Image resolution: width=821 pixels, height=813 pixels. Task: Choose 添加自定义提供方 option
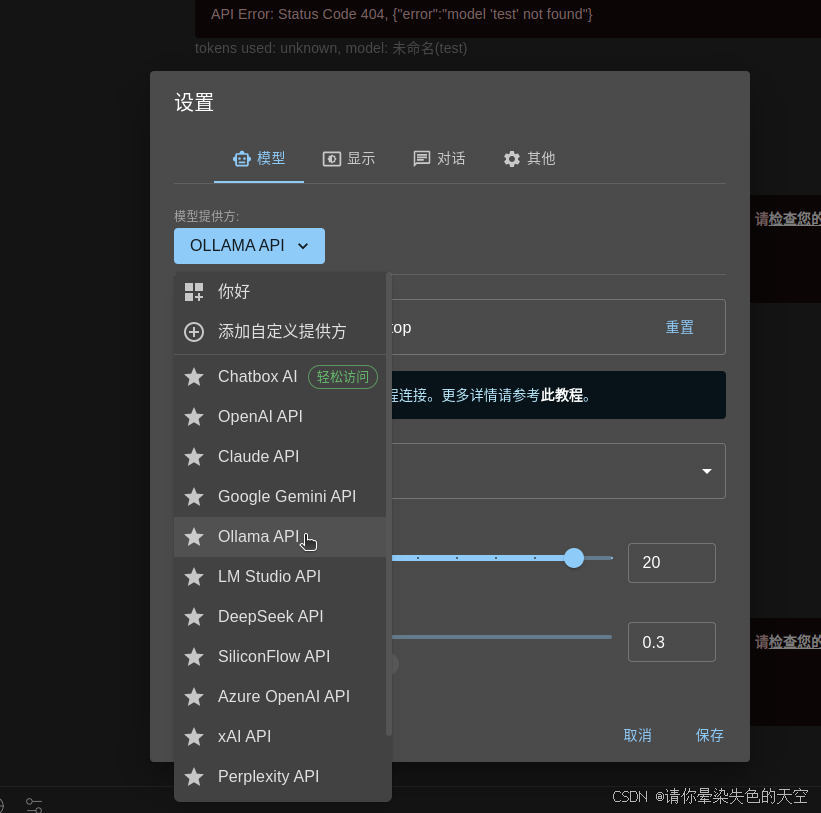(x=280, y=331)
